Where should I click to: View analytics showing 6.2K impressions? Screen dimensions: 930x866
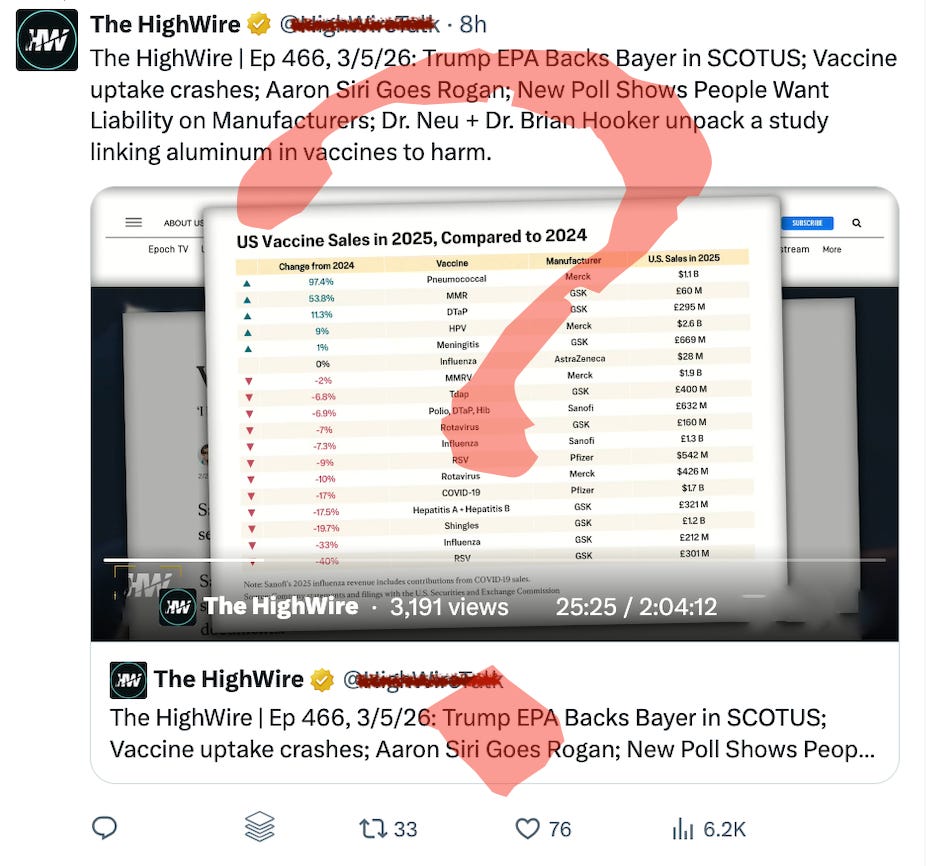pyautogui.click(x=709, y=829)
